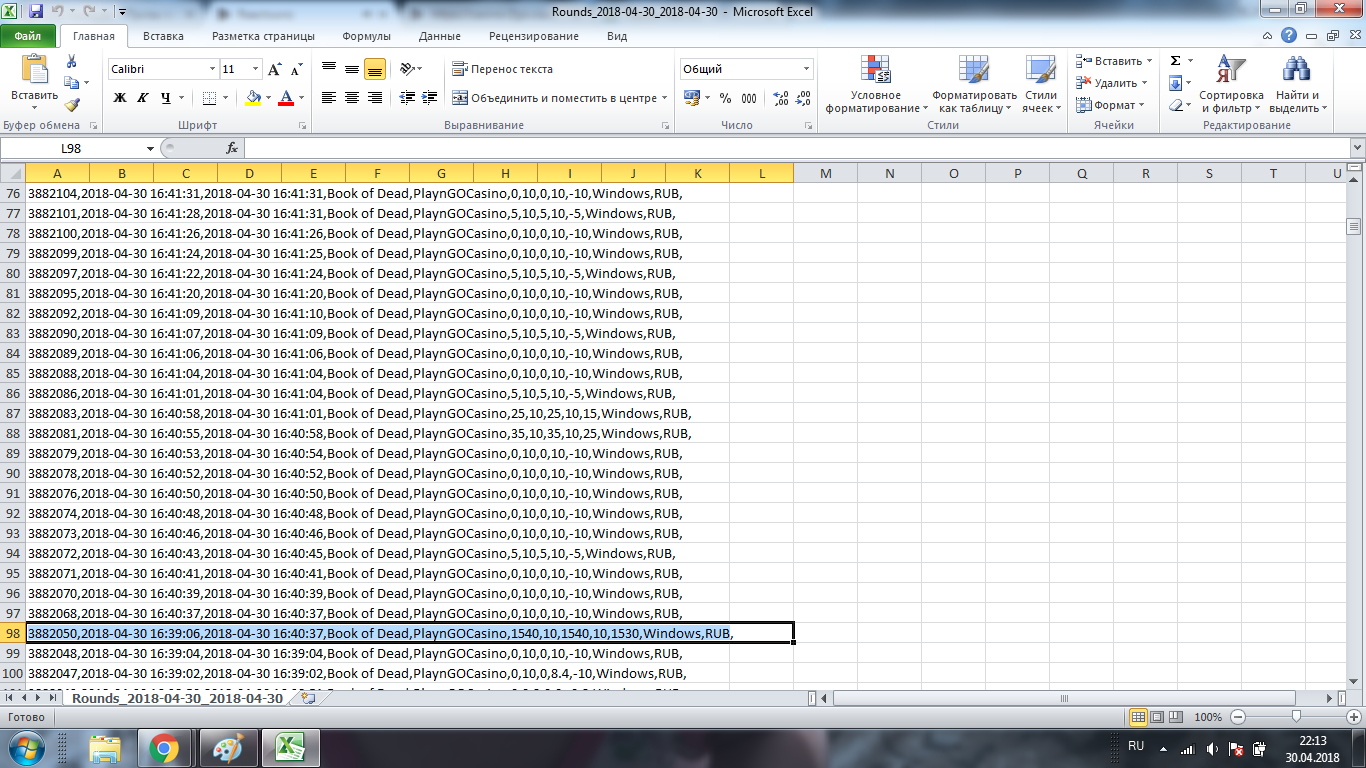This screenshot has width=1366, height=768.
Task: Click the AutoSum sigma icon
Action: tap(1175, 61)
